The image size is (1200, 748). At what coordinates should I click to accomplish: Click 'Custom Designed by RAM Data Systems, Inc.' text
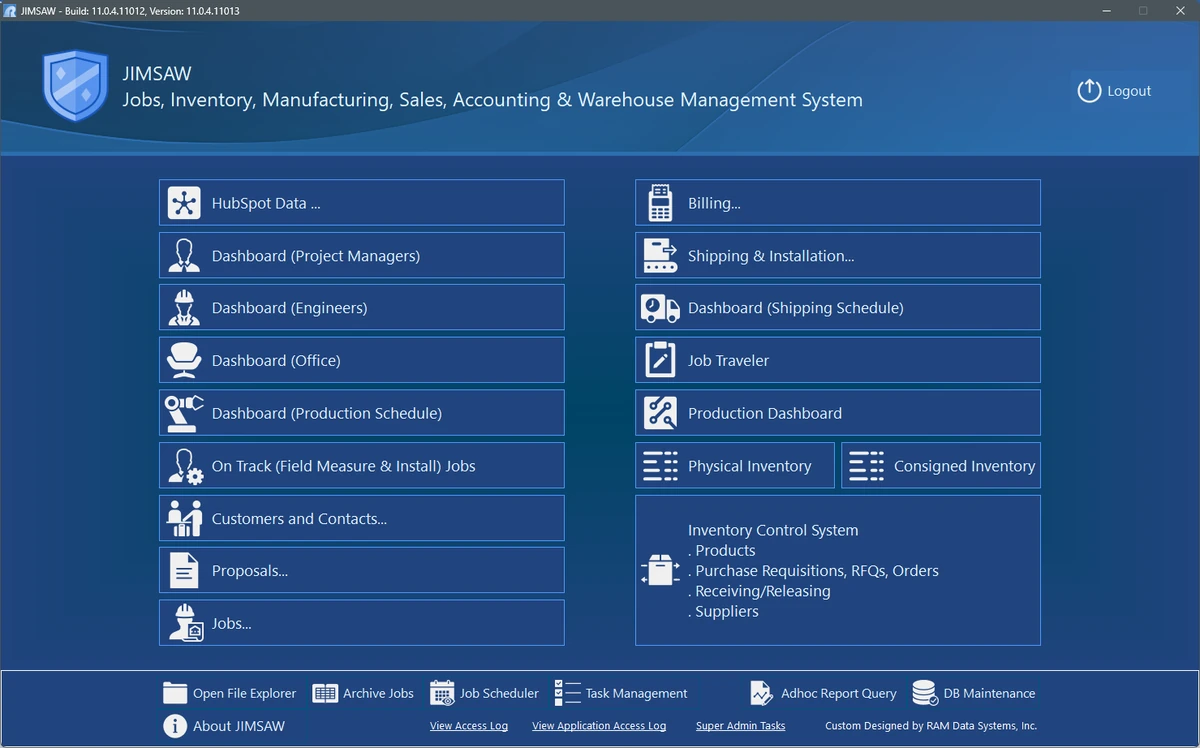coord(931,726)
